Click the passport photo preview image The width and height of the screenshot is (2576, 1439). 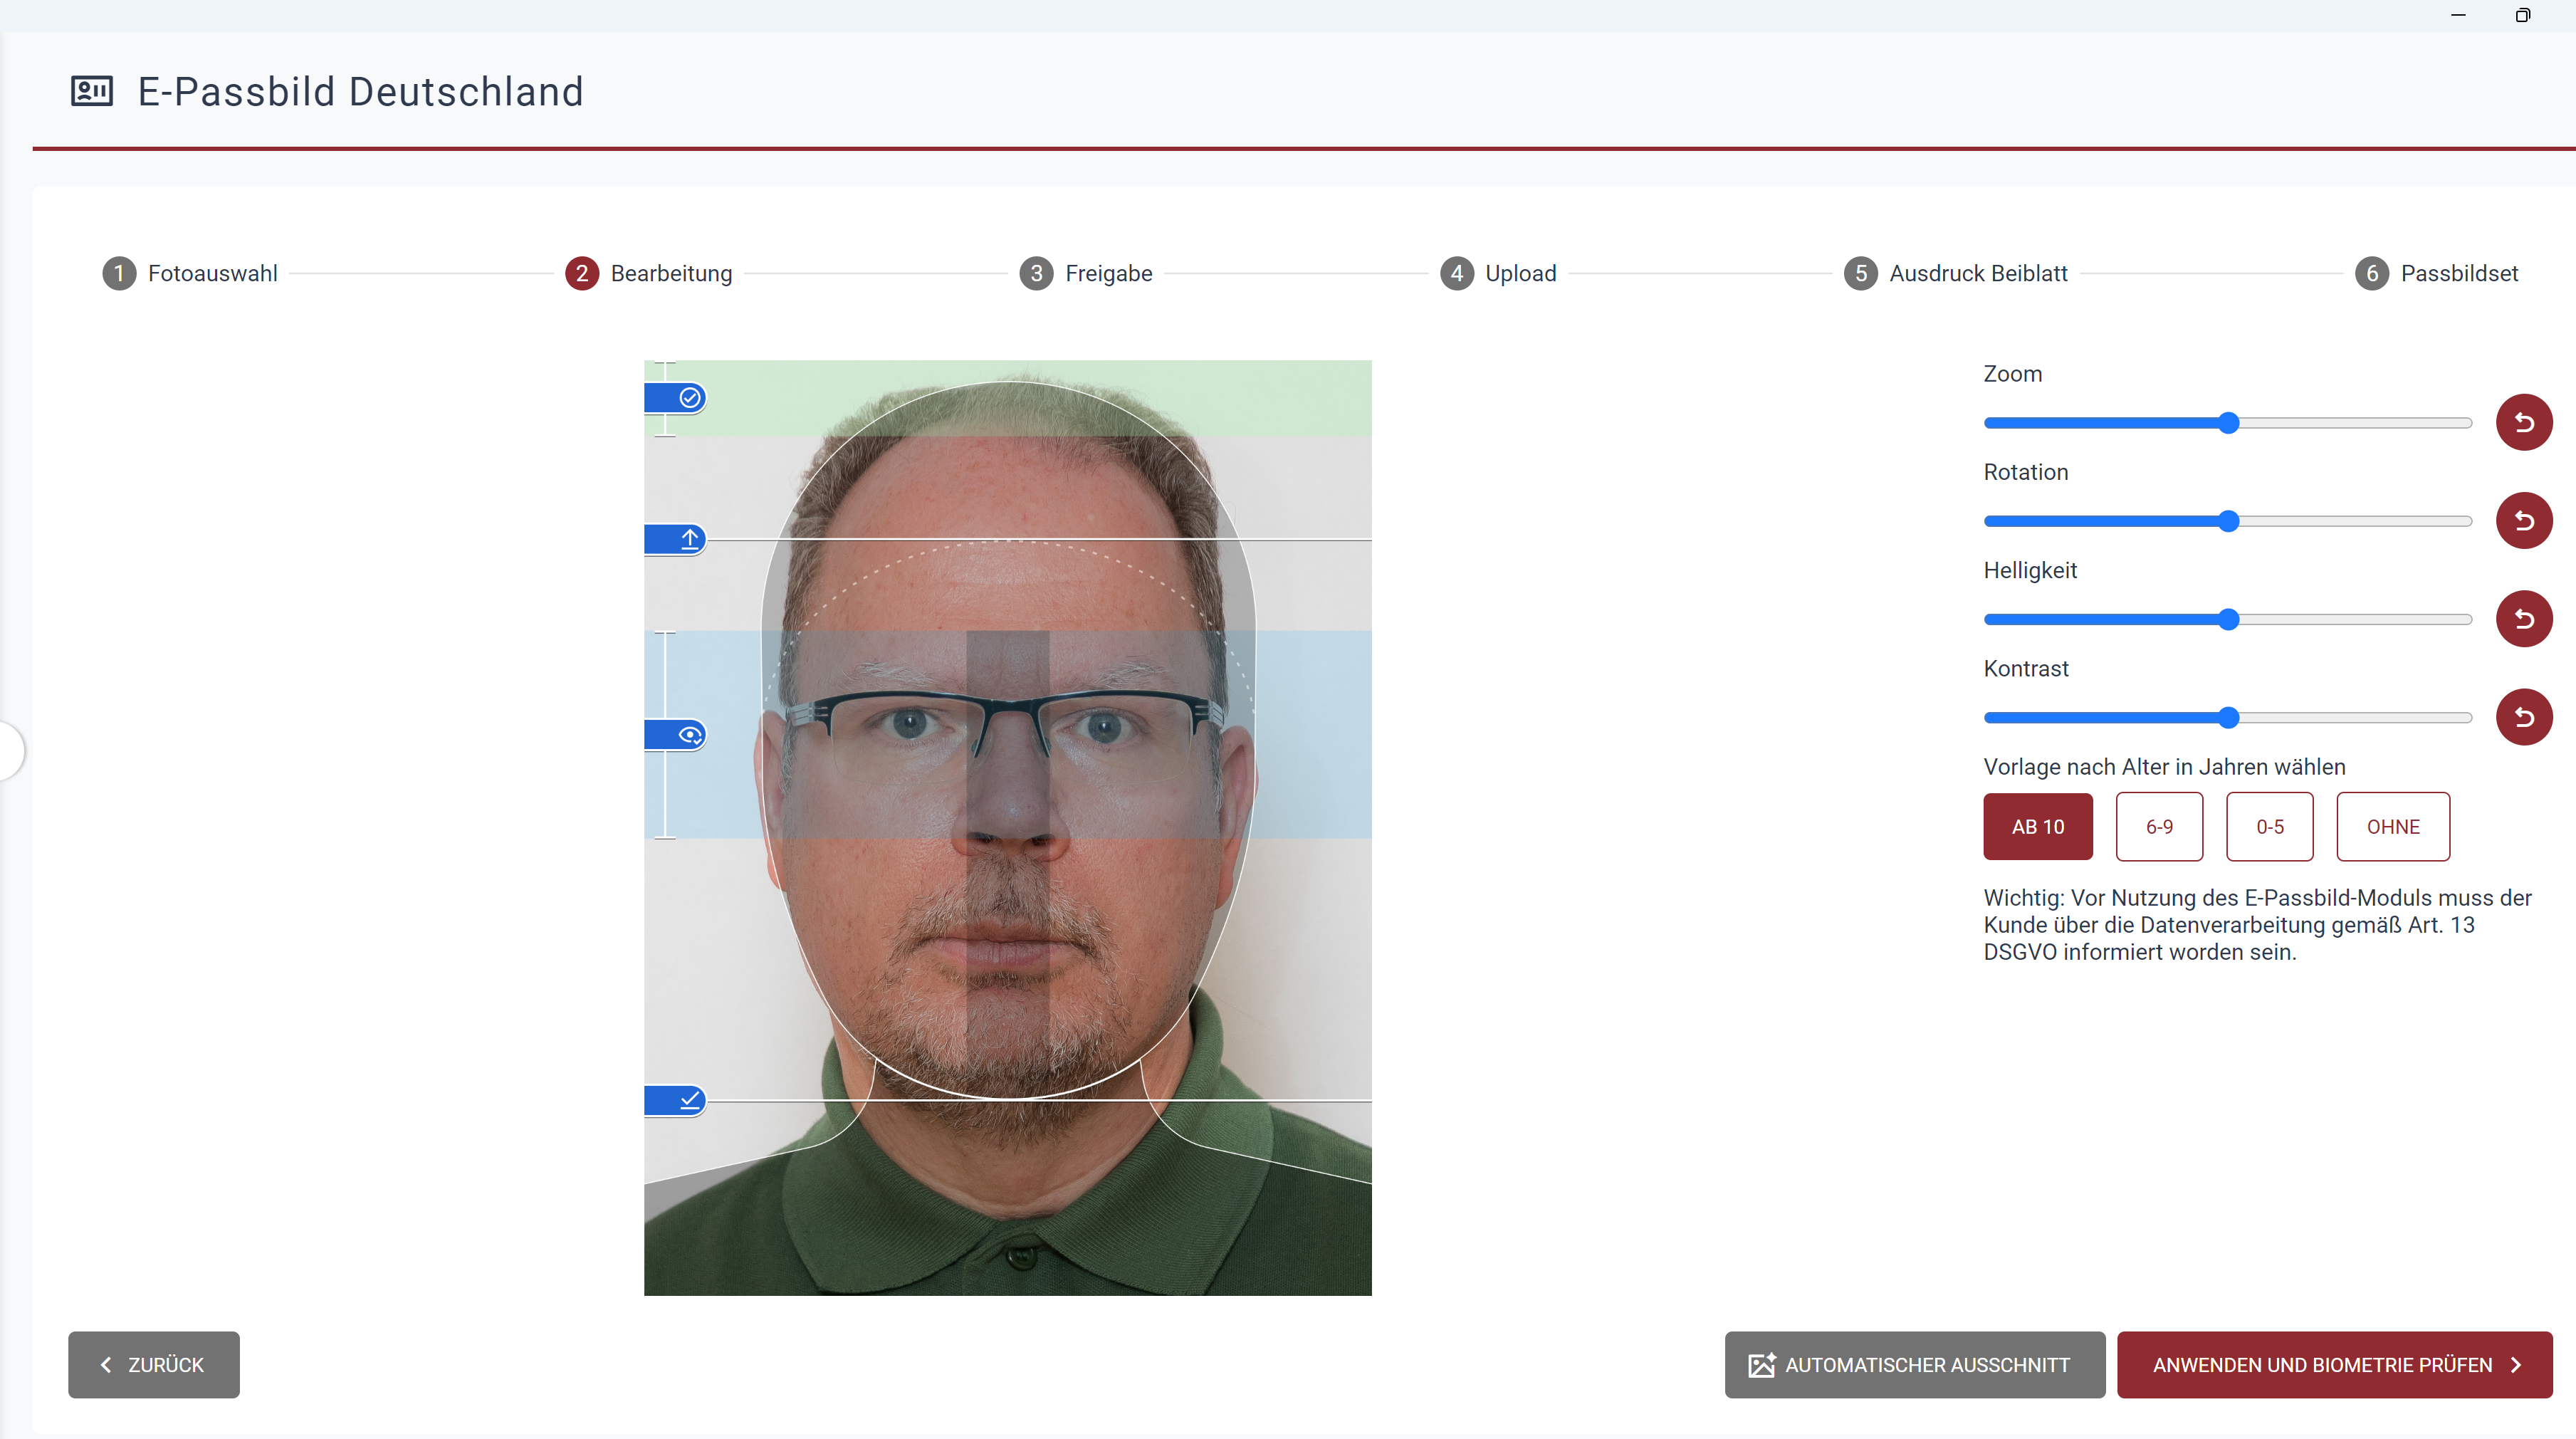pos(1008,828)
